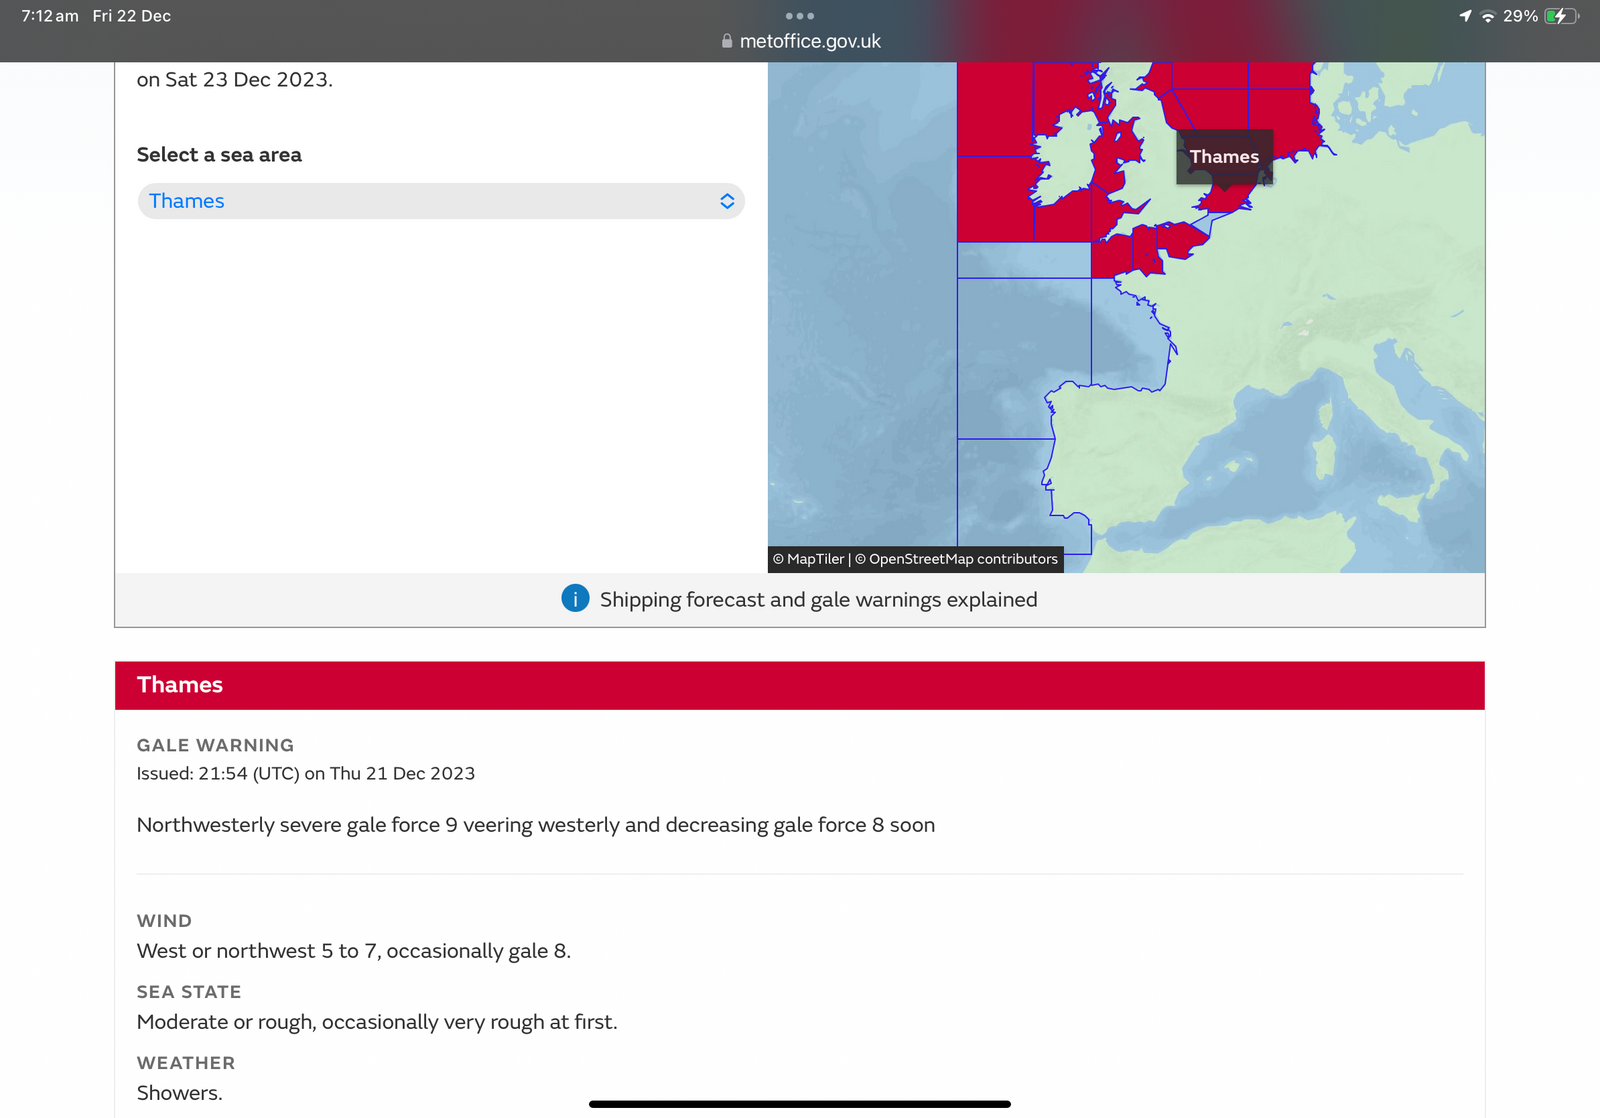Tap the Wi-Fi status icon
1600x1118 pixels.
pos(1487,16)
